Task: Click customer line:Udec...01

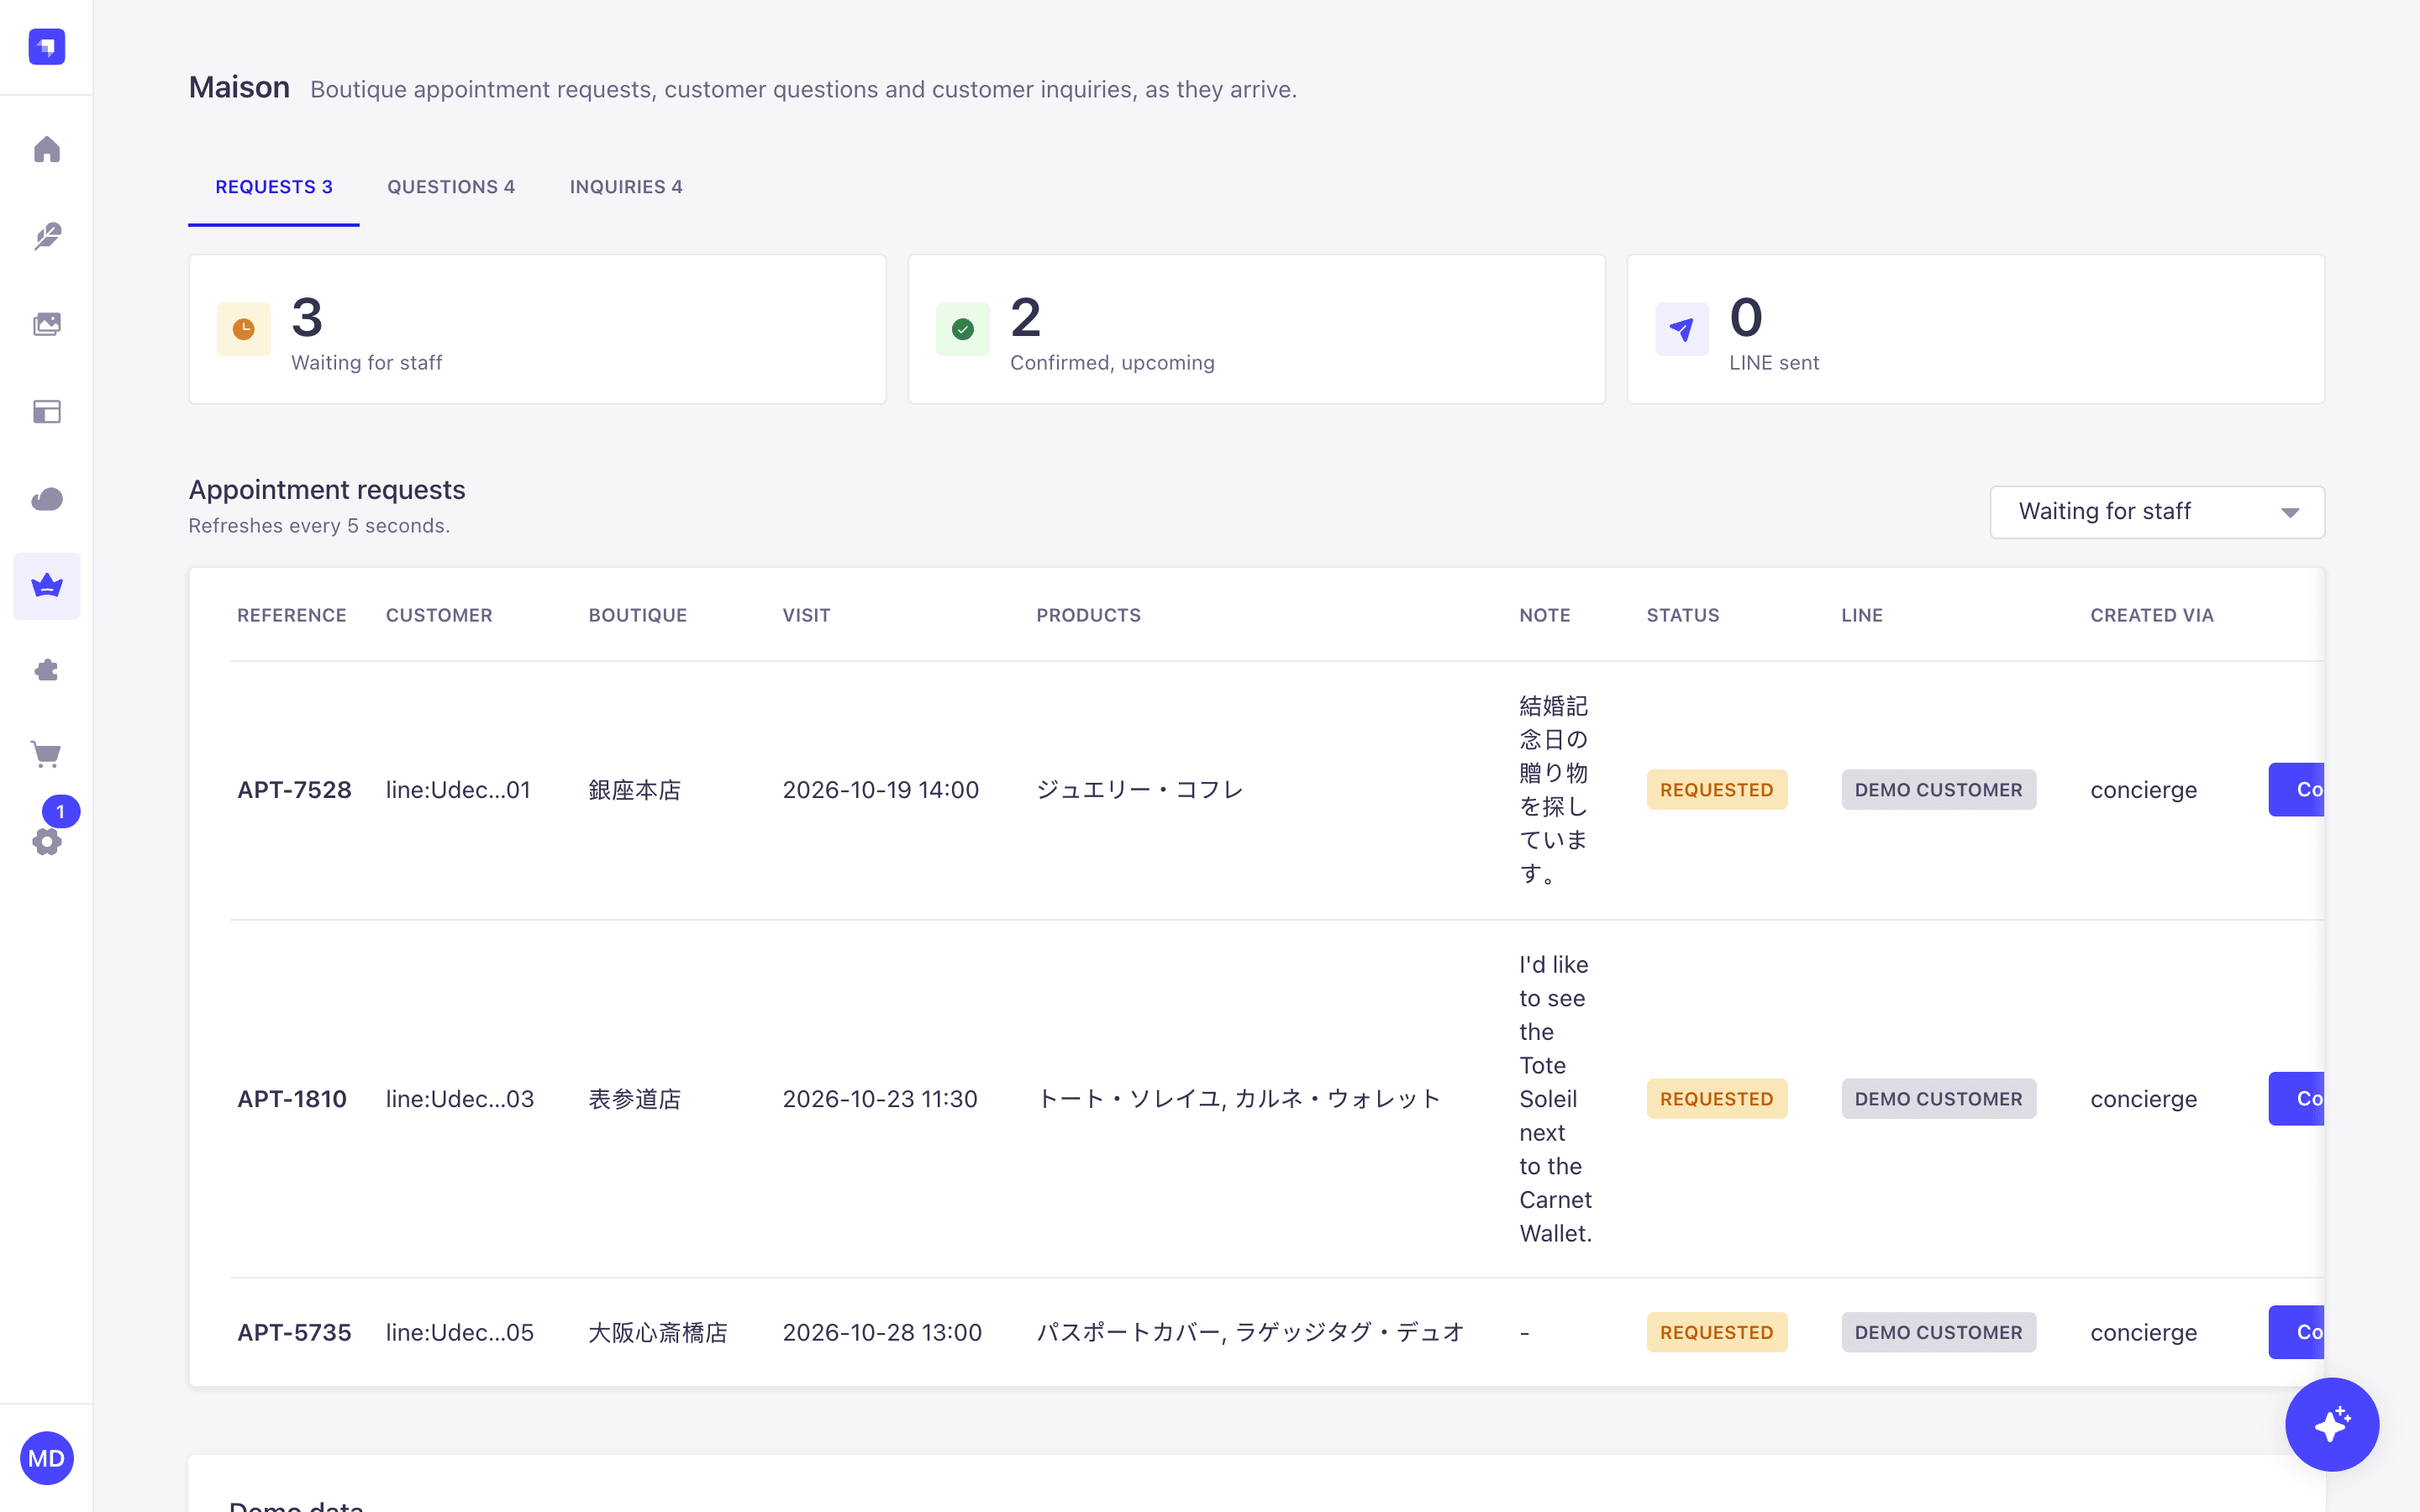Action: click(x=458, y=790)
